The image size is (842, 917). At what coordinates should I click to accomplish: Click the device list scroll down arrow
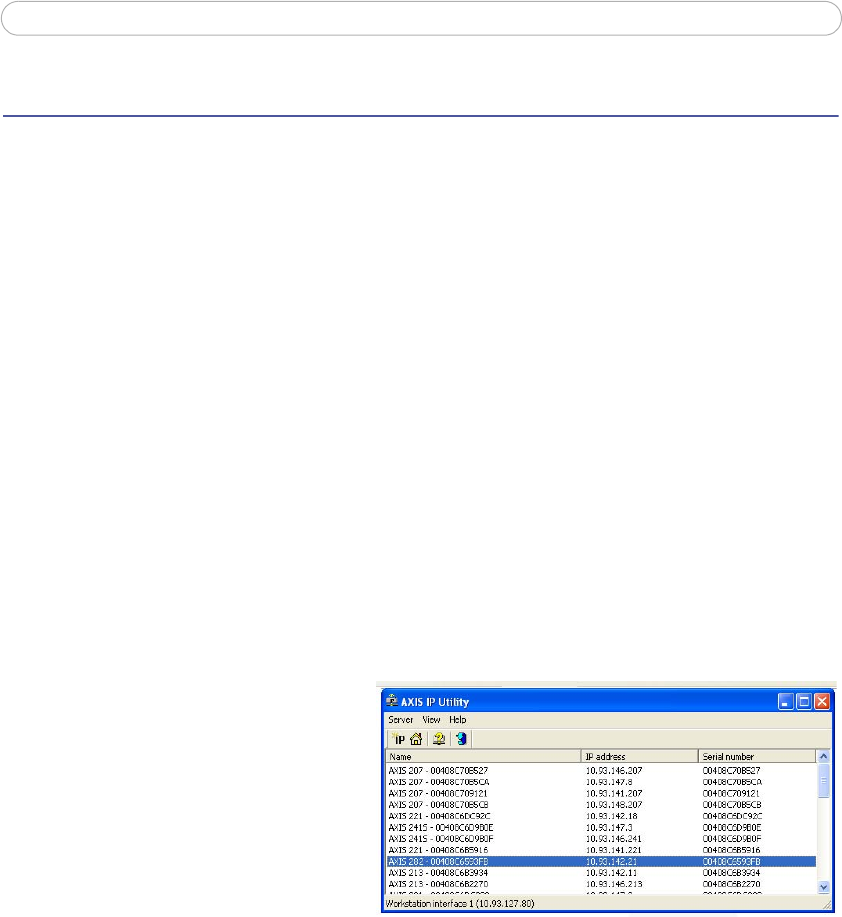click(x=823, y=886)
